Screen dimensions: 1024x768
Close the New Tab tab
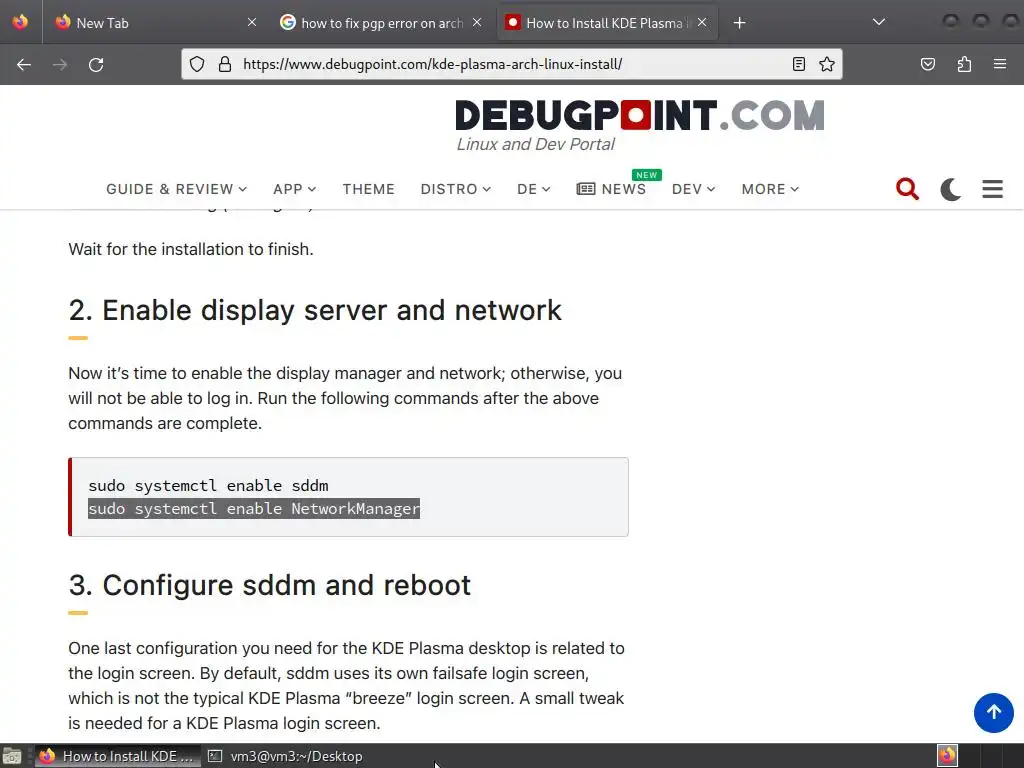pyautogui.click(x=251, y=23)
